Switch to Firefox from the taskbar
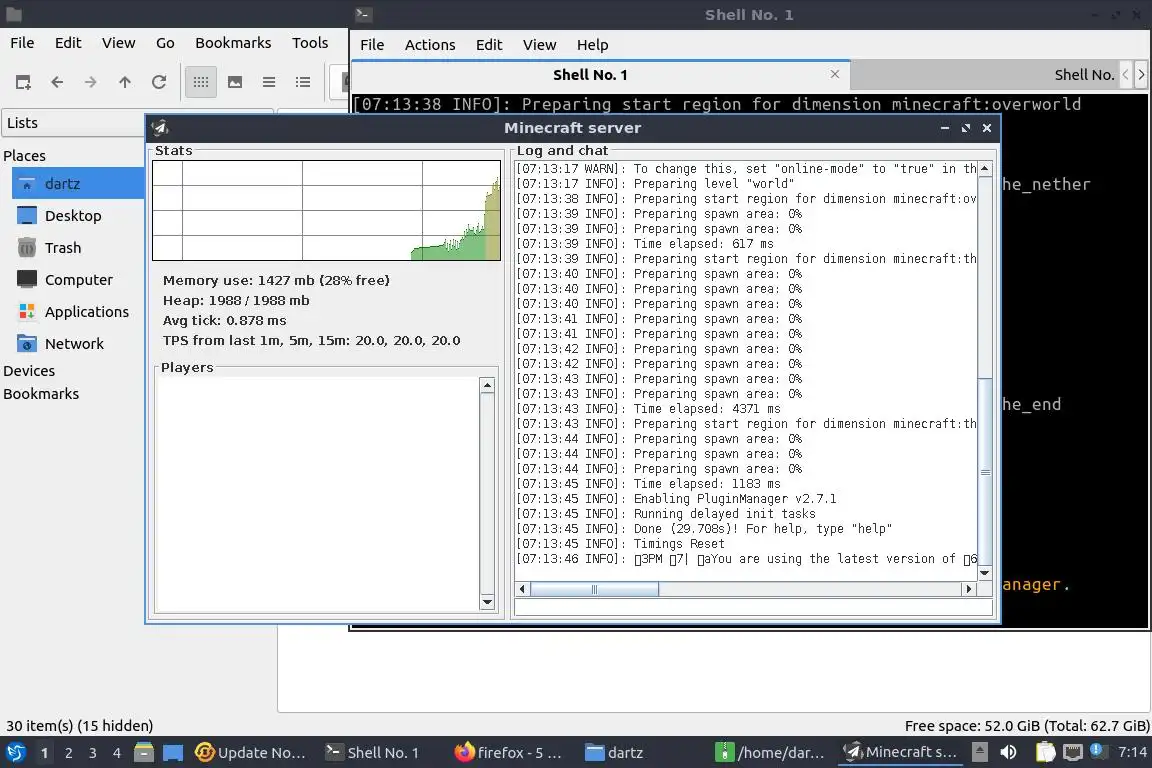 [x=508, y=753]
